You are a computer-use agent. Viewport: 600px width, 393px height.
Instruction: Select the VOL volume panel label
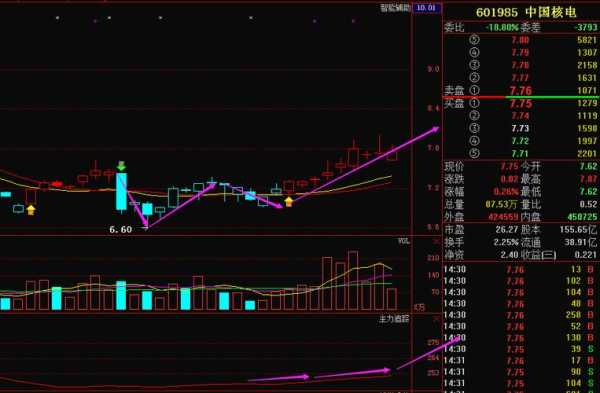point(404,241)
